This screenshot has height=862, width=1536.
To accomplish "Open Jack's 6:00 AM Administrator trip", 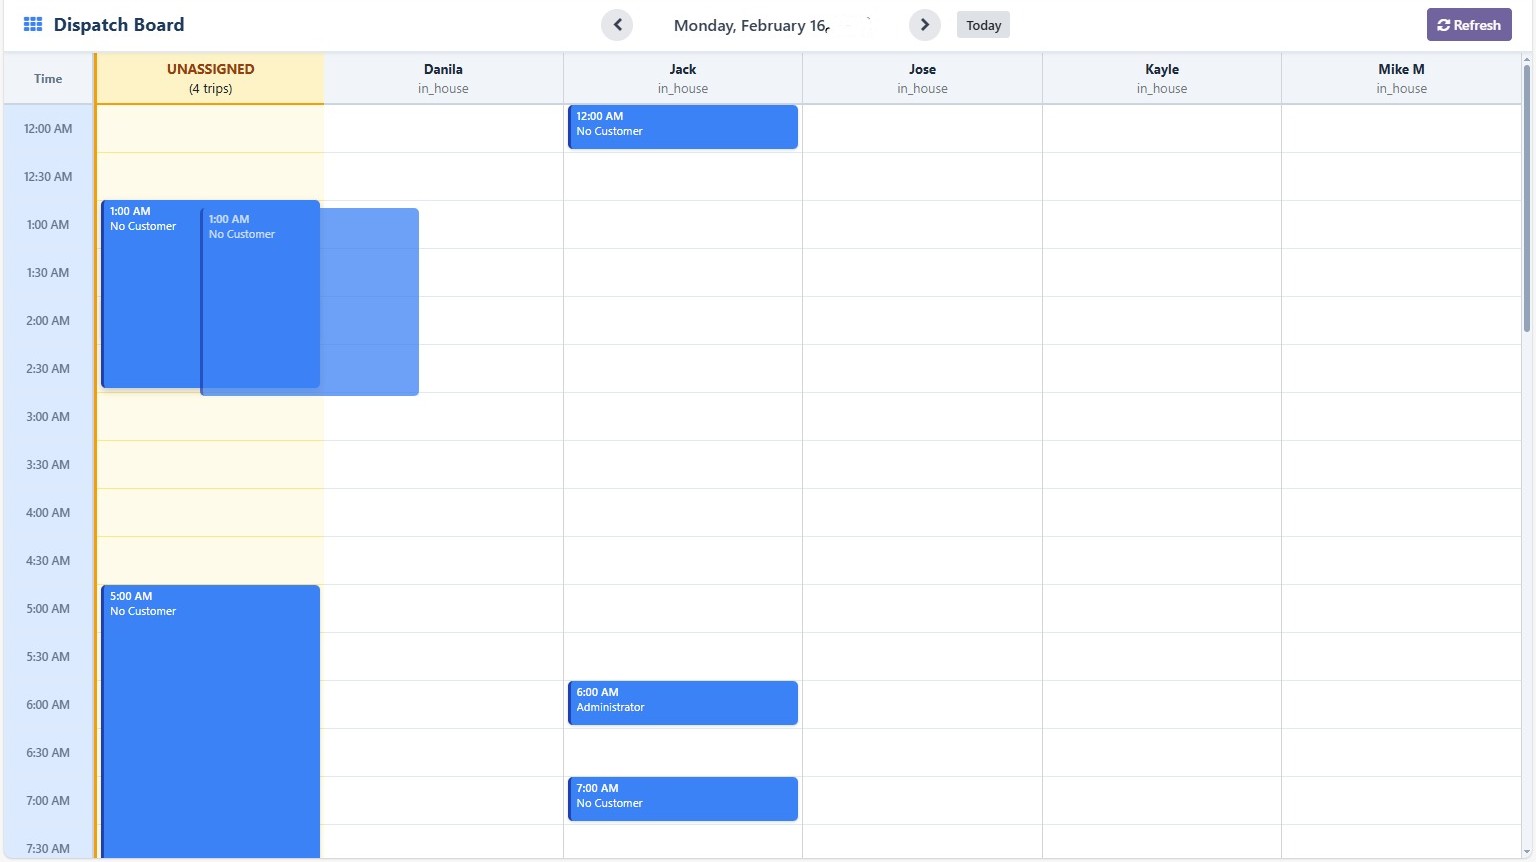I will coord(682,703).
